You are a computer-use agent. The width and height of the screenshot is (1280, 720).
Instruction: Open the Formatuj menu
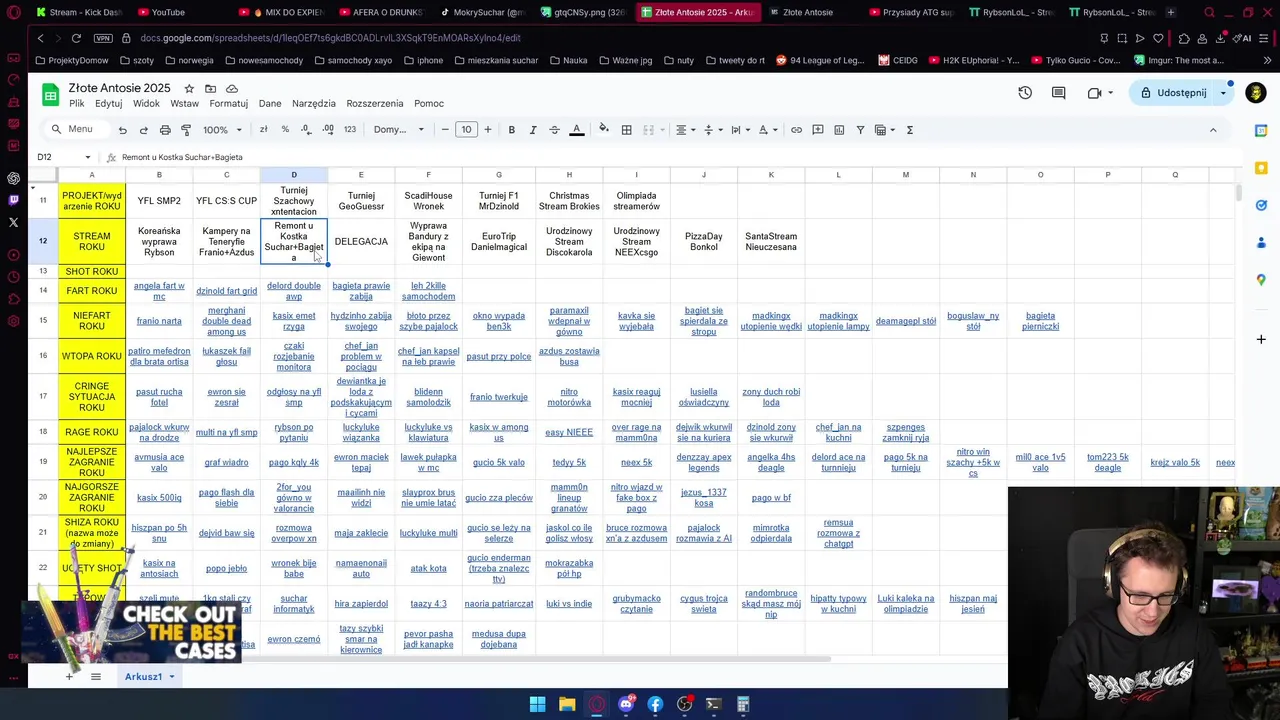tap(228, 104)
